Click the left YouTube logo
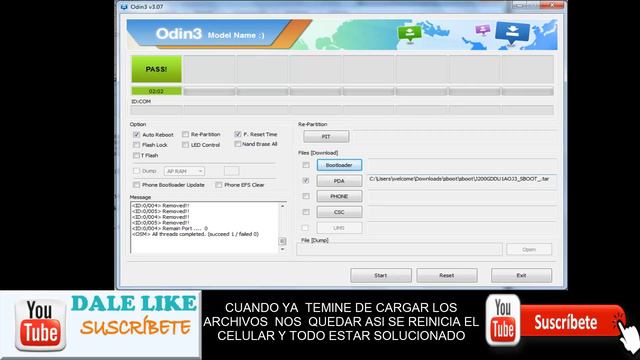 [x=40, y=325]
